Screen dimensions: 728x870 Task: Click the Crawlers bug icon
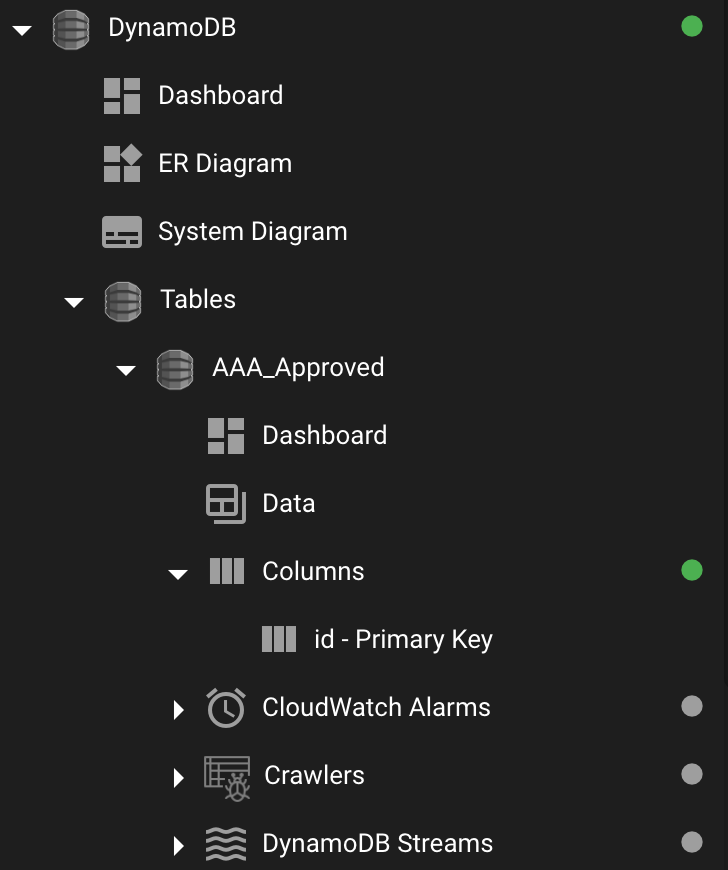227,778
